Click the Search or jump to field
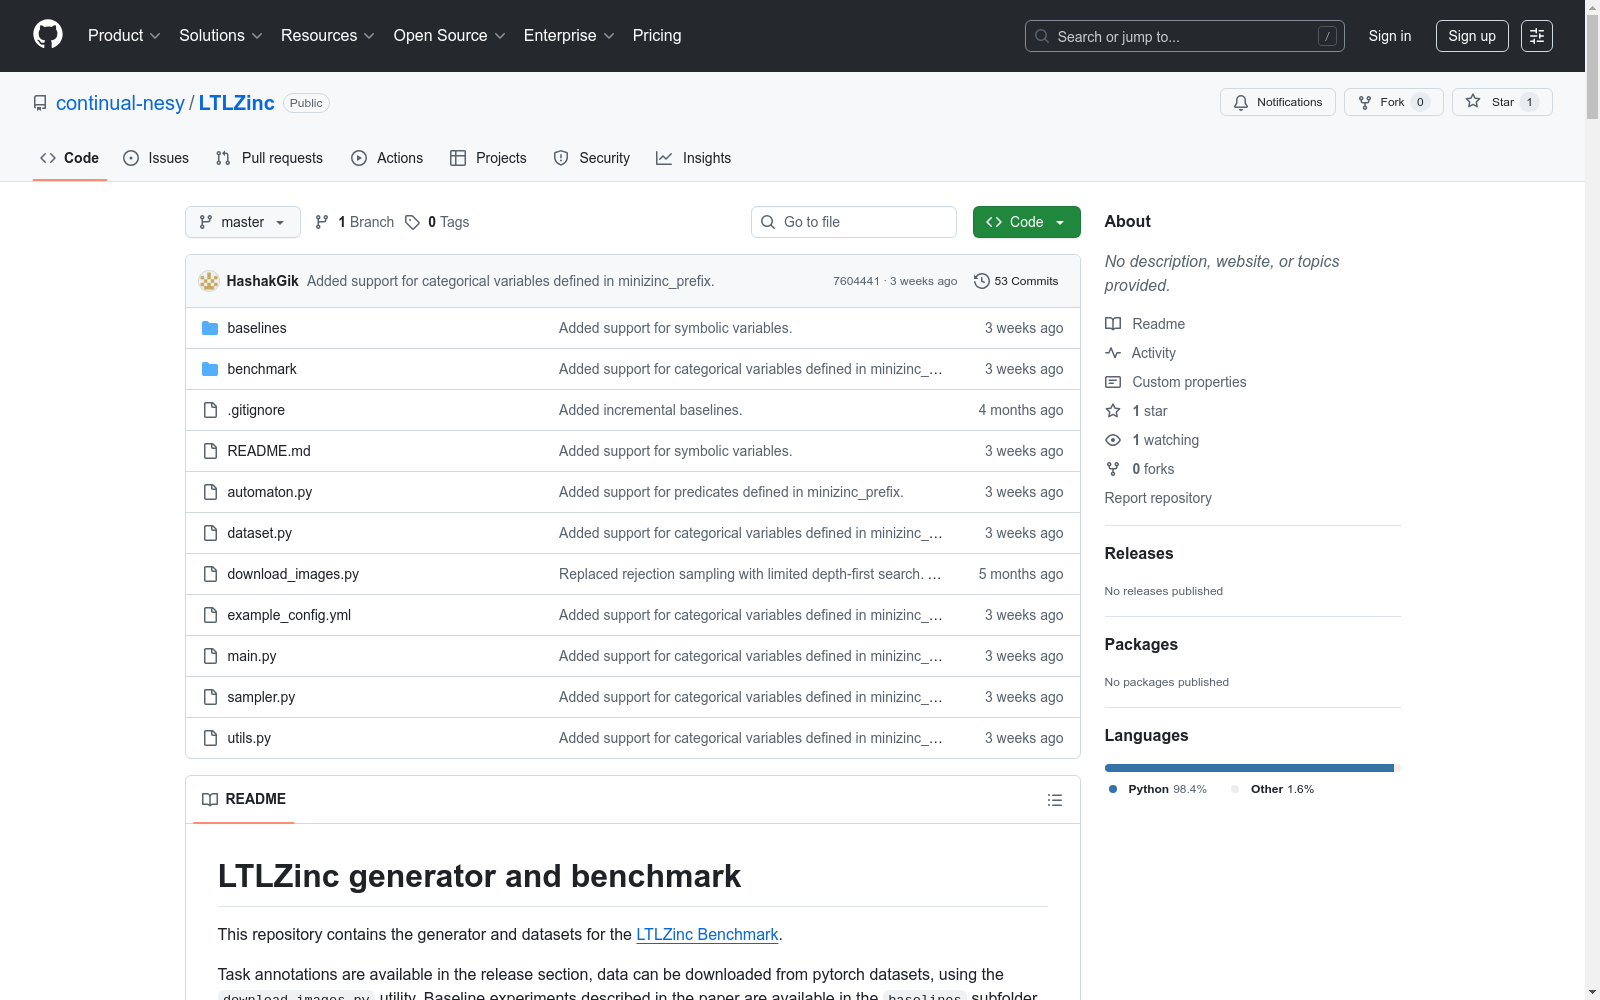The width and height of the screenshot is (1600, 1000). (x=1185, y=36)
